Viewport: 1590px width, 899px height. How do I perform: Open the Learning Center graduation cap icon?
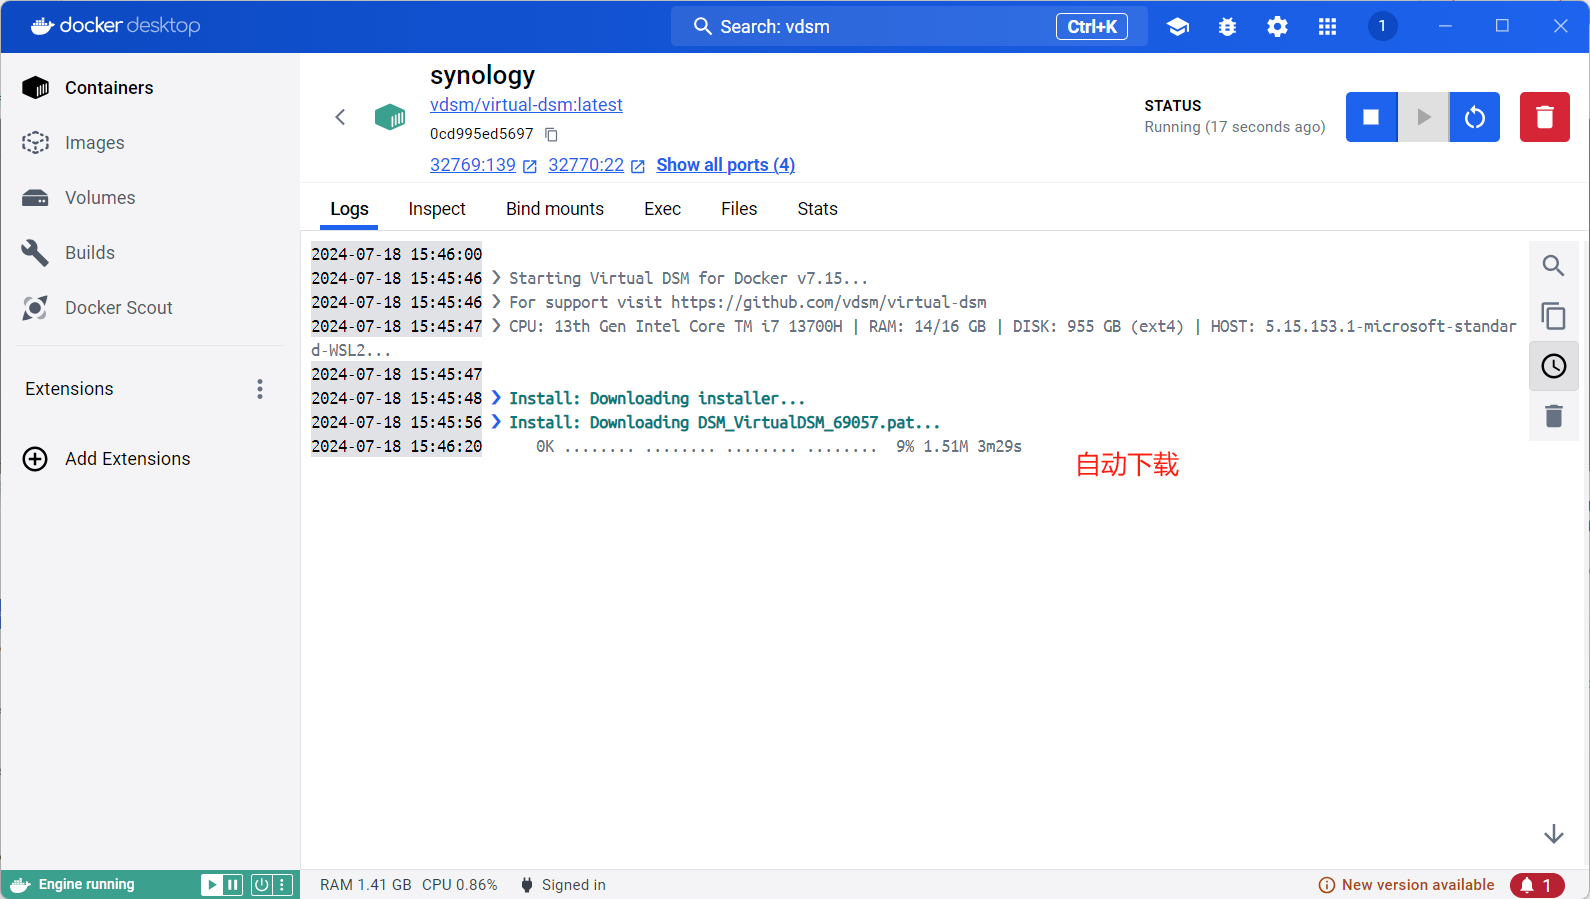(1178, 27)
